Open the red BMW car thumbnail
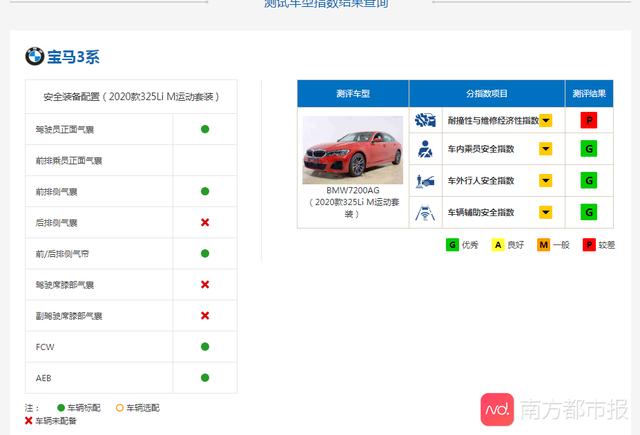The height and width of the screenshot is (435, 640). tap(352, 150)
